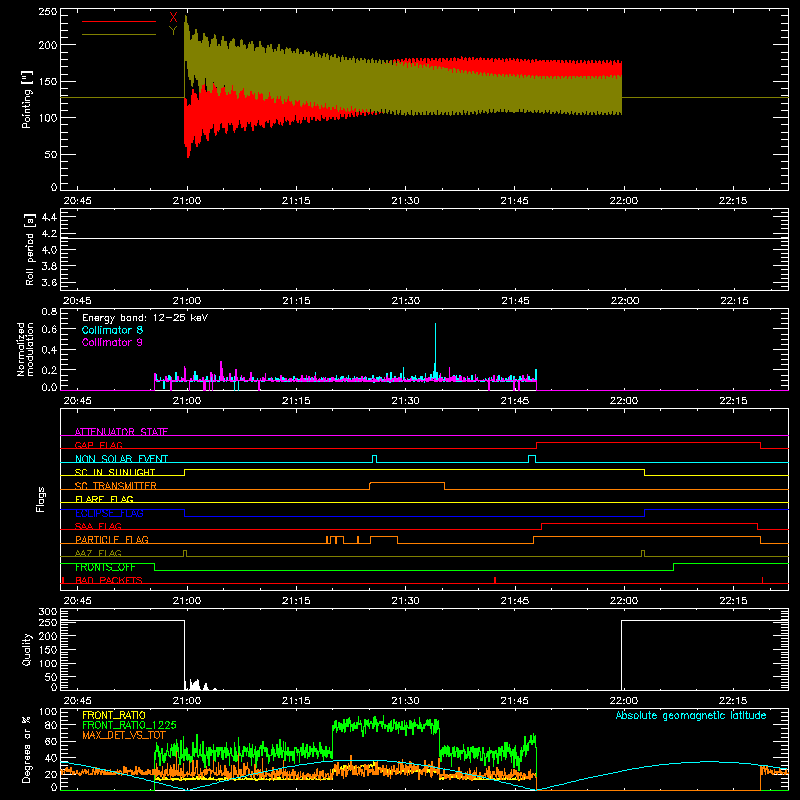Click 'Absolute geomagnetic latitude' legend text
This screenshot has height=800, width=800.
(x=691, y=715)
